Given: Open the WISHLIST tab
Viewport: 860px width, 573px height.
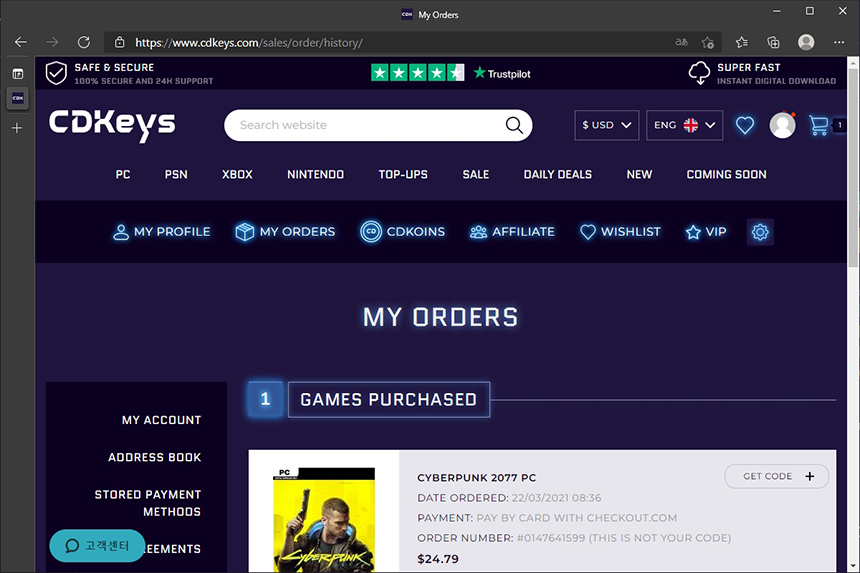Looking at the screenshot, I should point(620,232).
